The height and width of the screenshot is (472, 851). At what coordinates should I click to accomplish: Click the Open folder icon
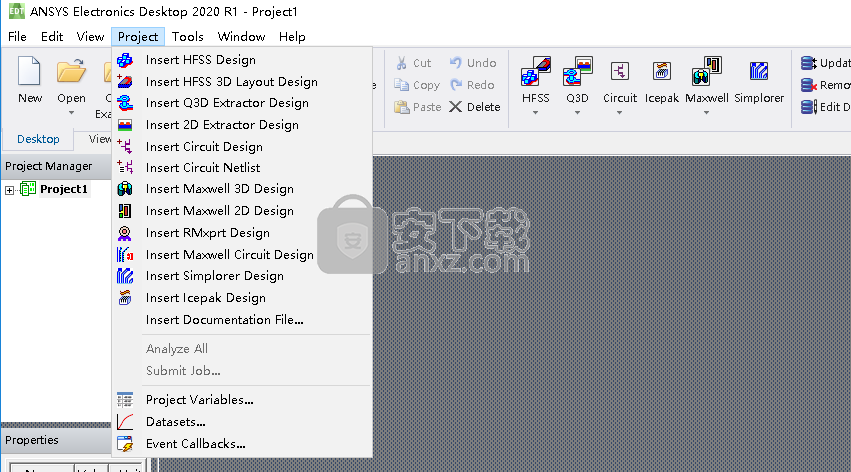coord(71,71)
